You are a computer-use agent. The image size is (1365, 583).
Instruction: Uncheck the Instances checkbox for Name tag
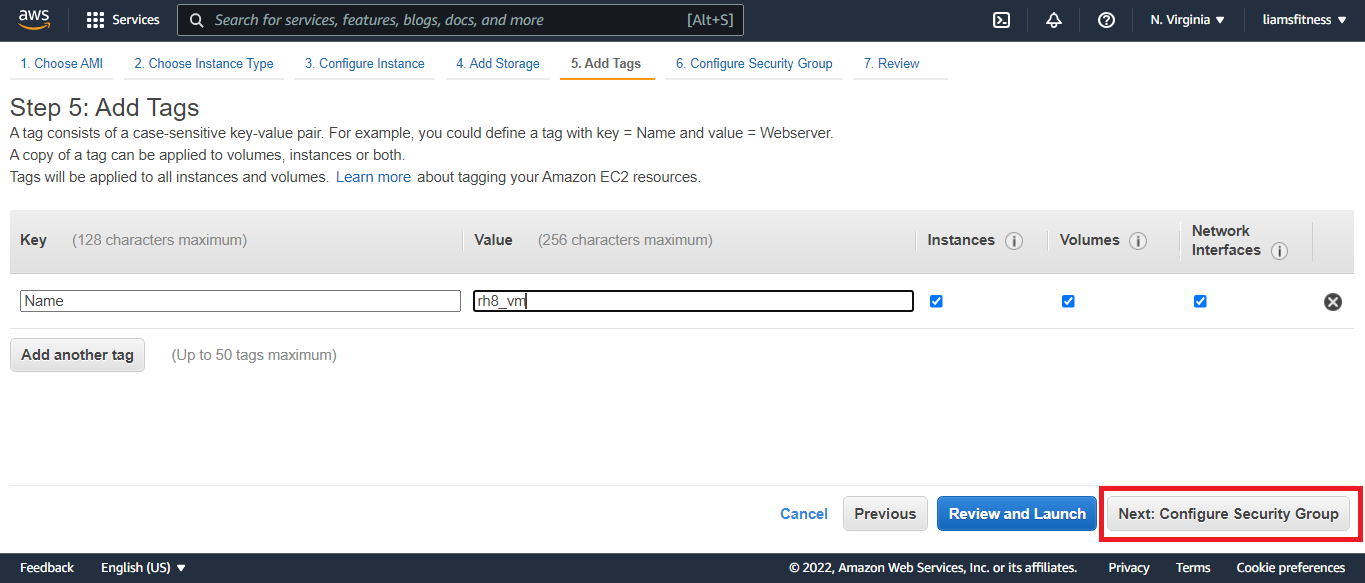click(936, 301)
